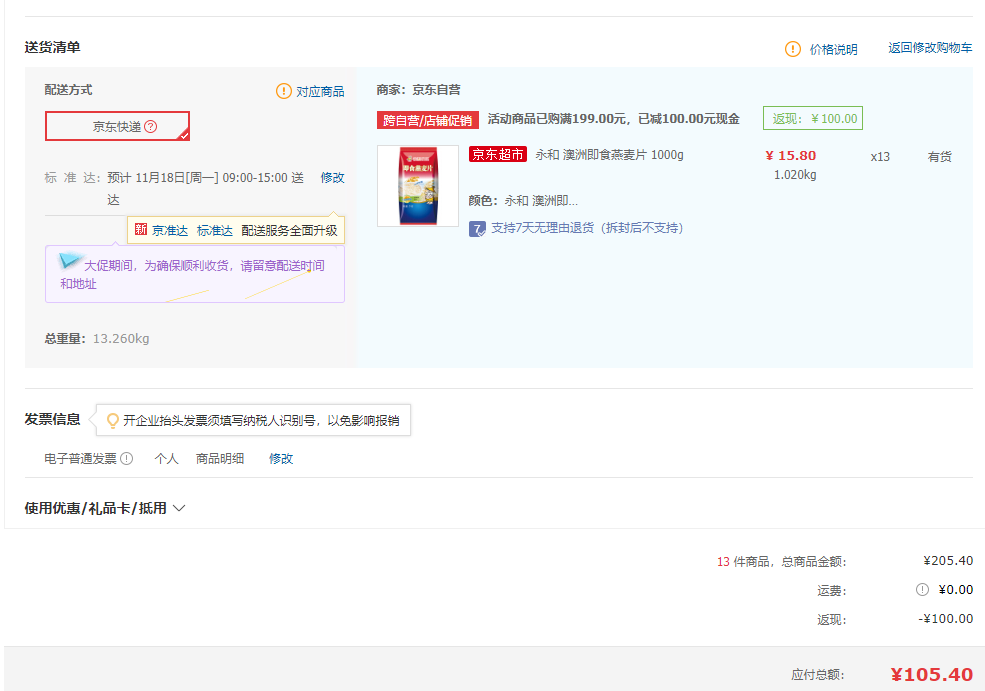Click the quantity text x13
The height and width of the screenshot is (691, 985).
pyautogui.click(x=880, y=156)
